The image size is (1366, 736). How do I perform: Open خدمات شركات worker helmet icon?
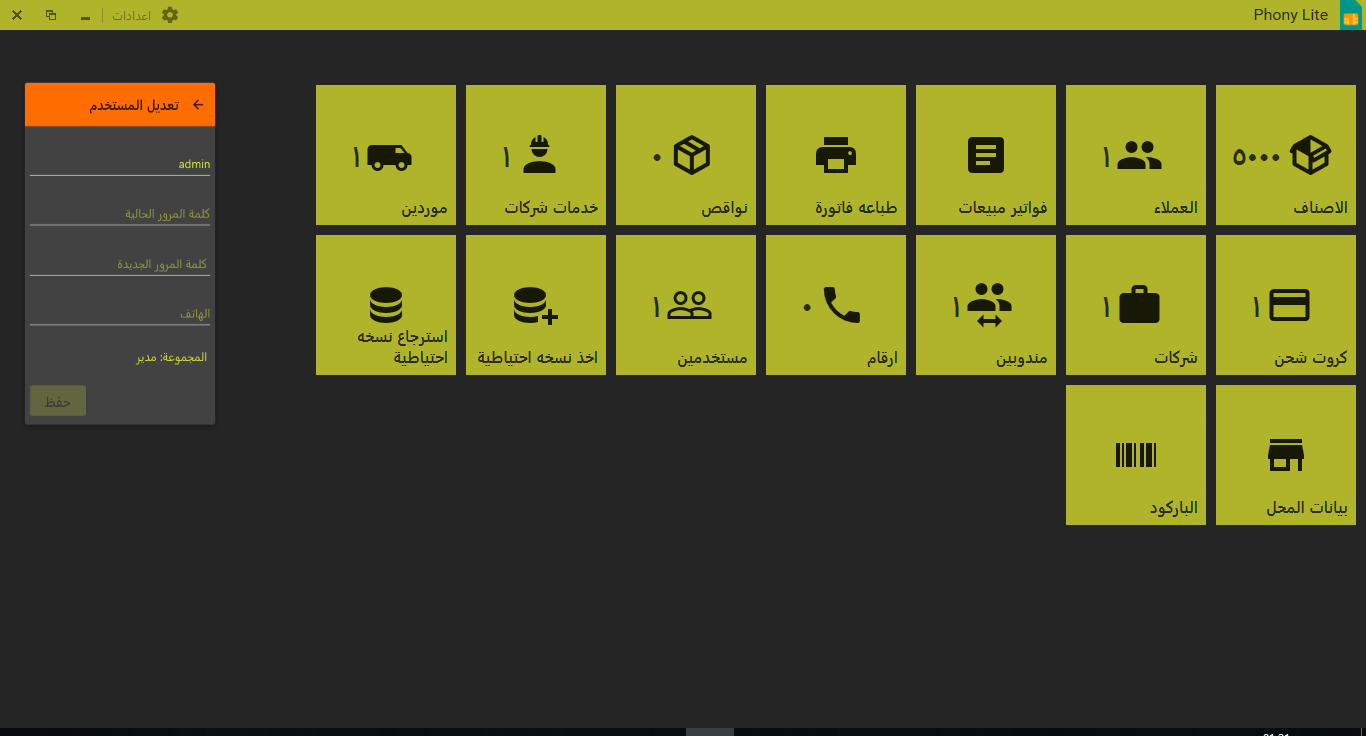tap(540, 155)
